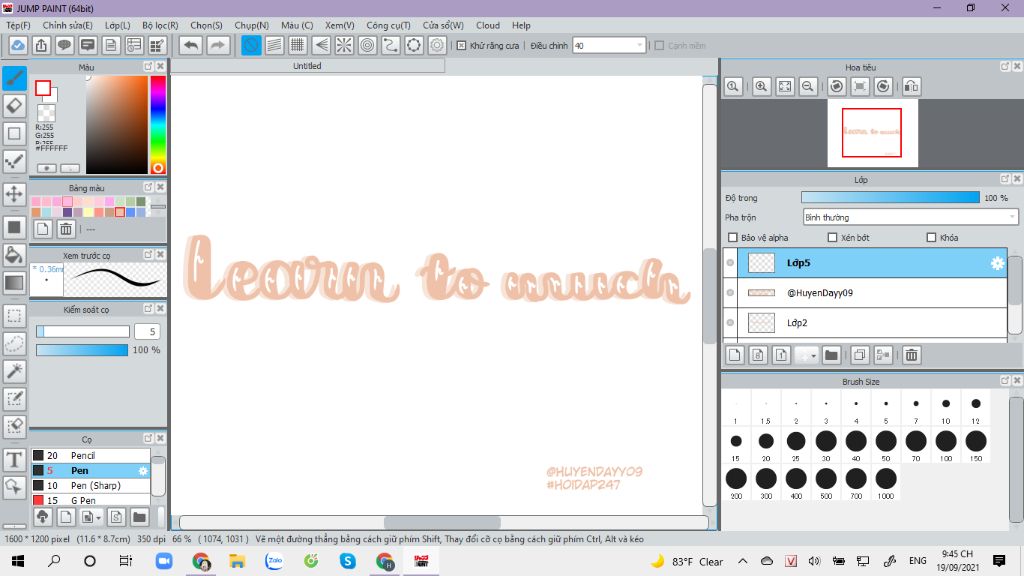1024x576 pixels.
Task: Enable the concentric circle snap guide
Action: 368,46
